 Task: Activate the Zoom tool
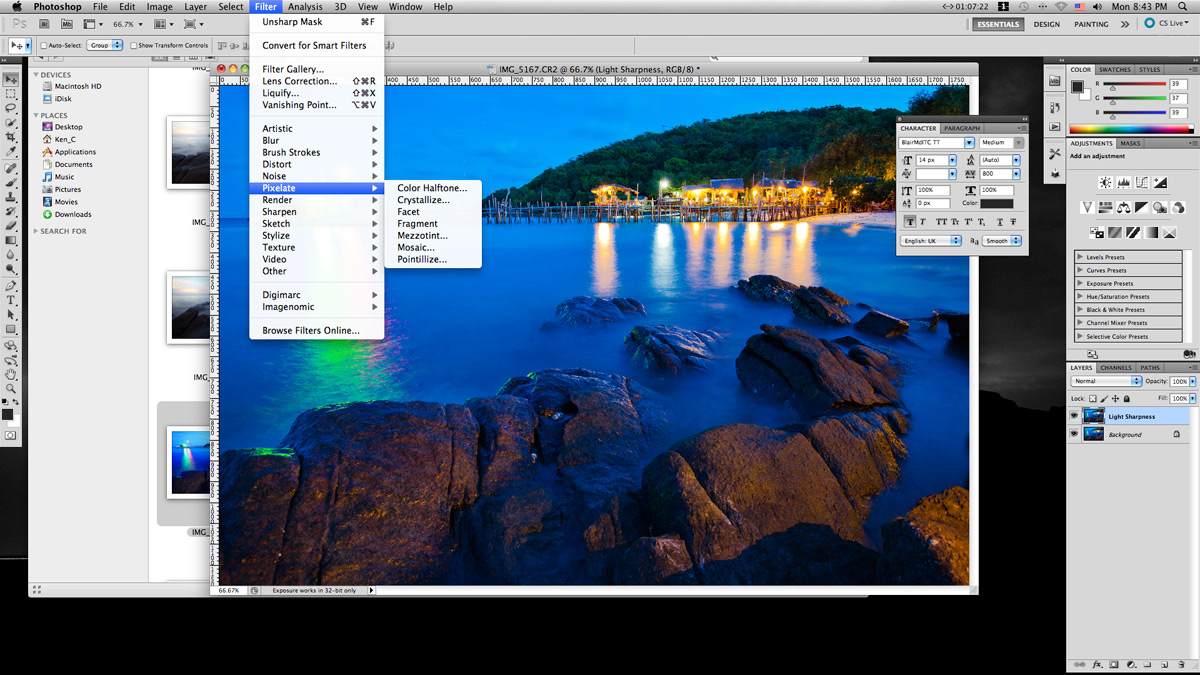tap(11, 388)
